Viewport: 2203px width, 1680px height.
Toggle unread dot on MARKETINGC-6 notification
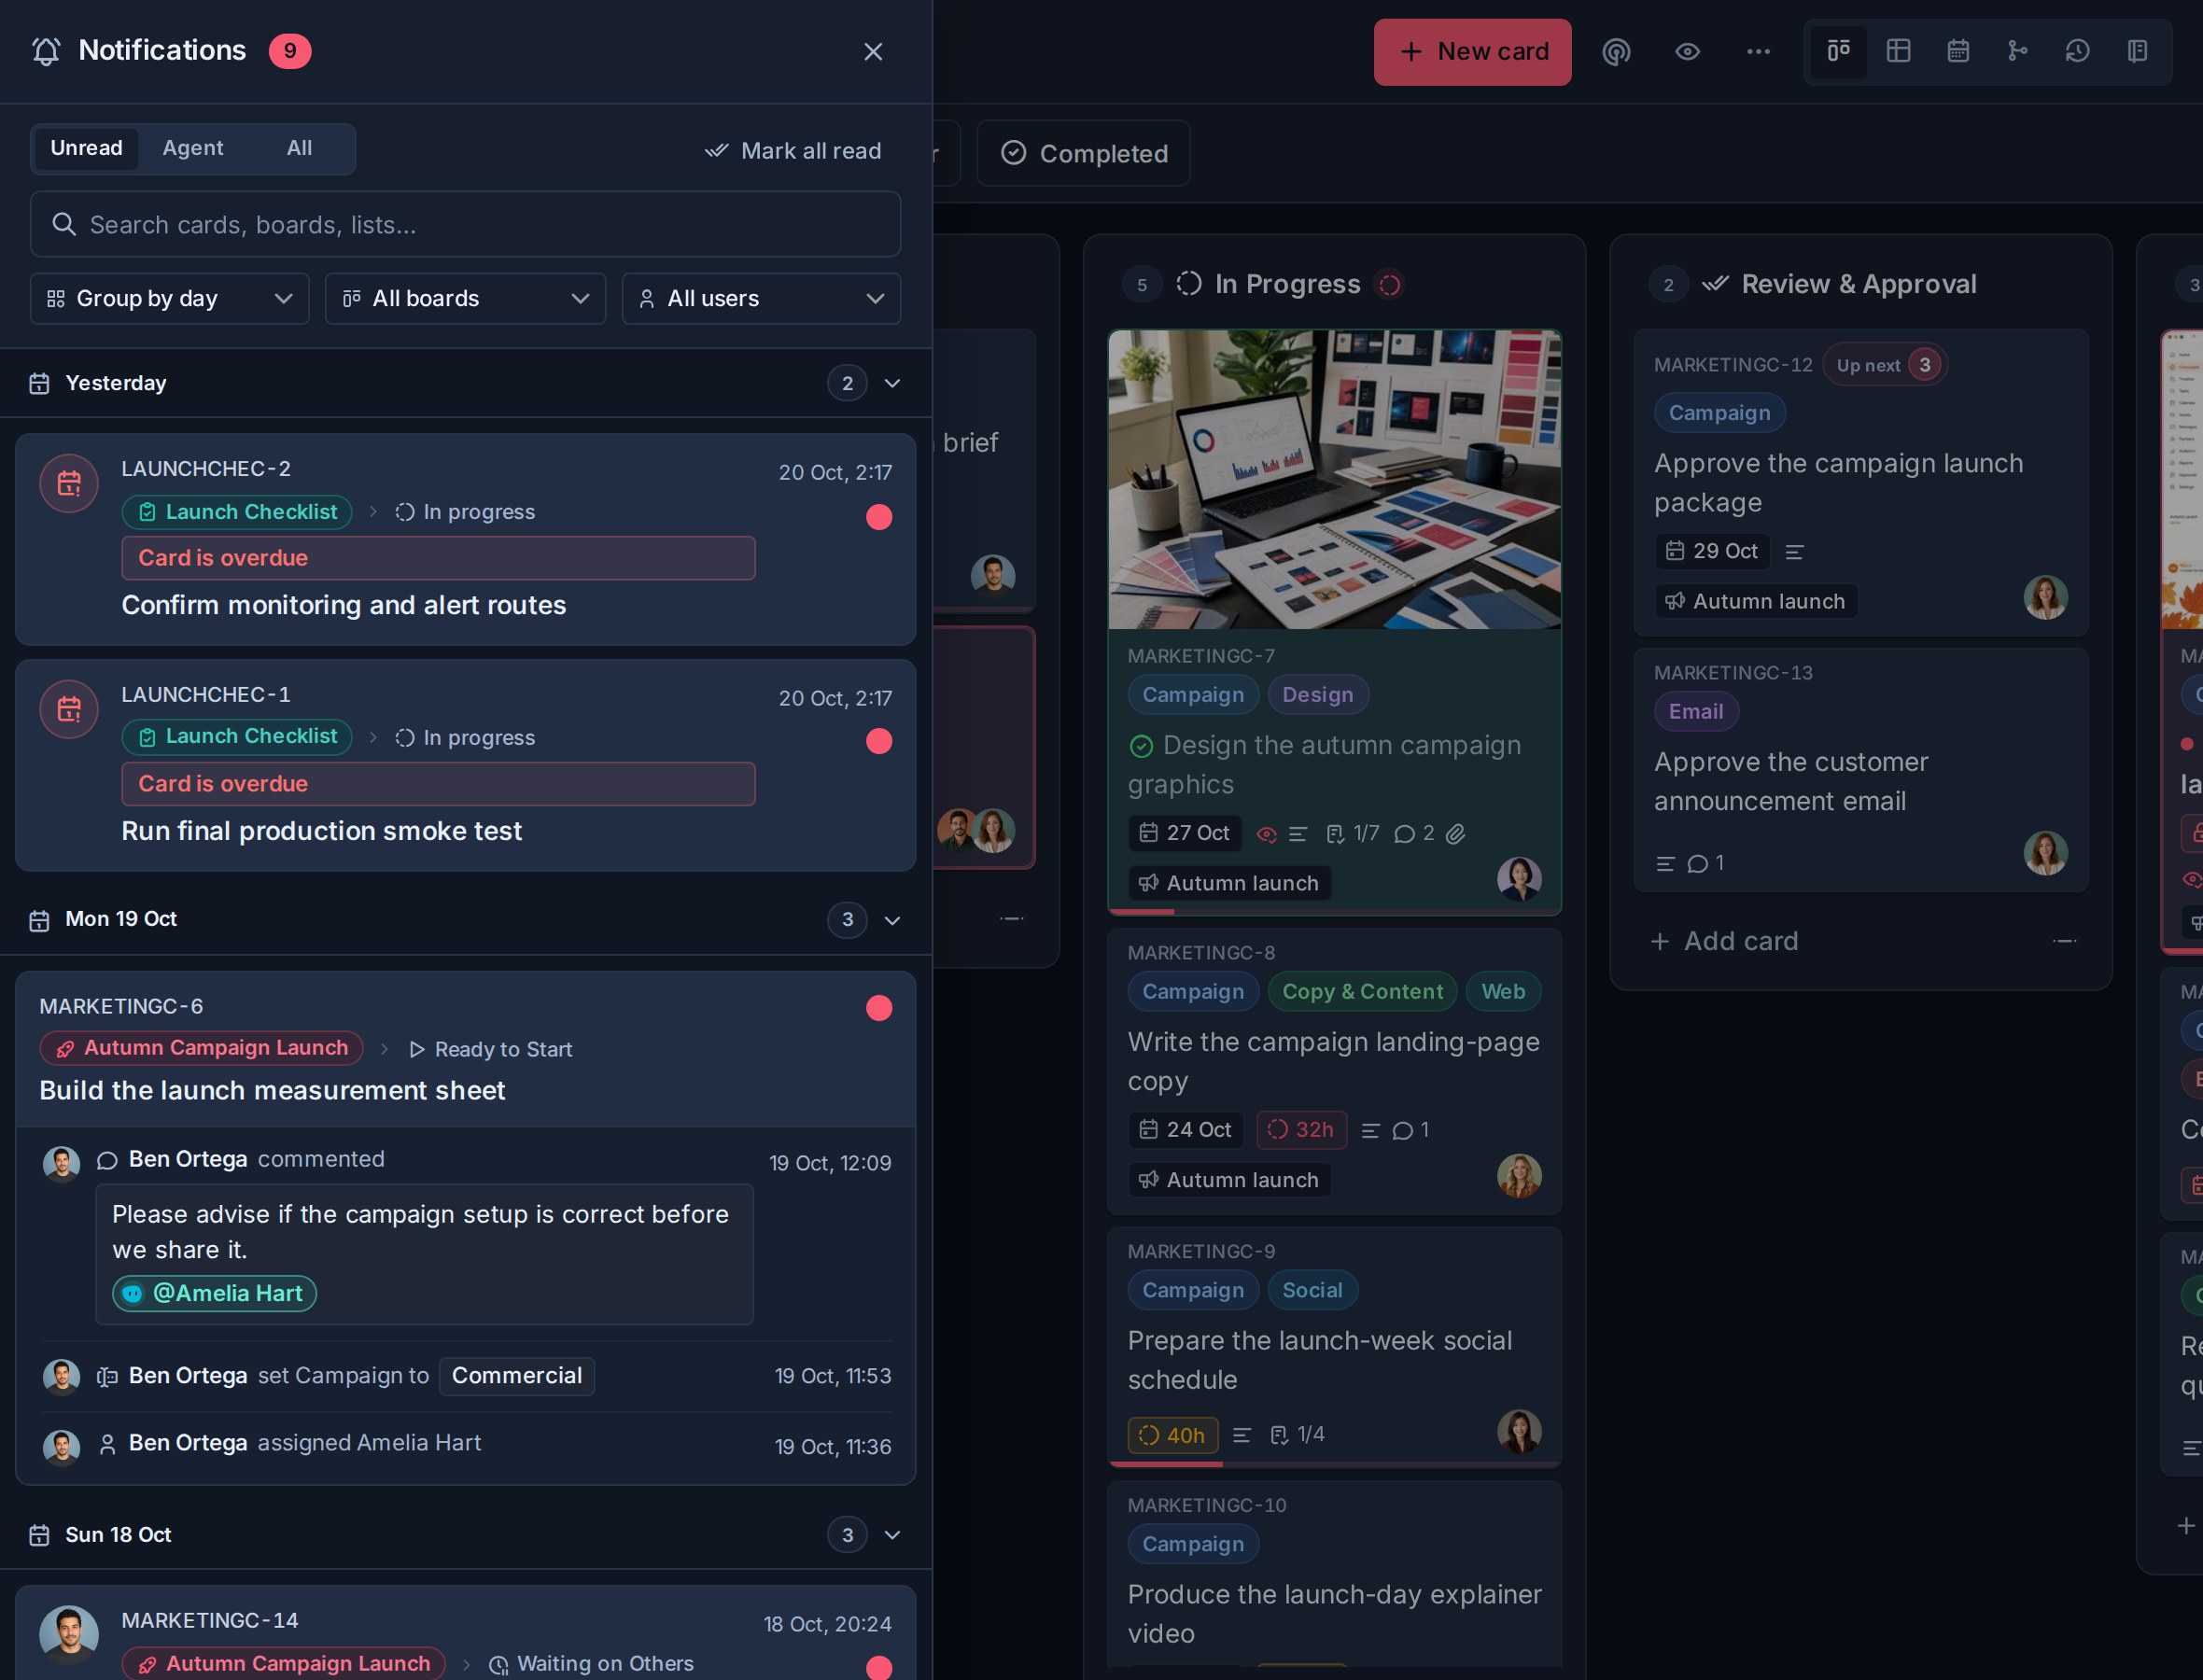point(879,1007)
